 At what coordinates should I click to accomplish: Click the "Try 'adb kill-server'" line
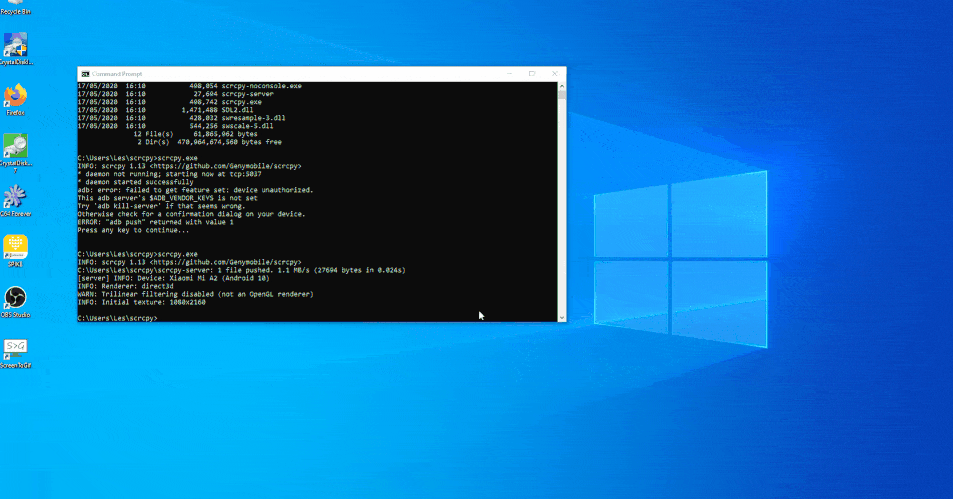161,205
